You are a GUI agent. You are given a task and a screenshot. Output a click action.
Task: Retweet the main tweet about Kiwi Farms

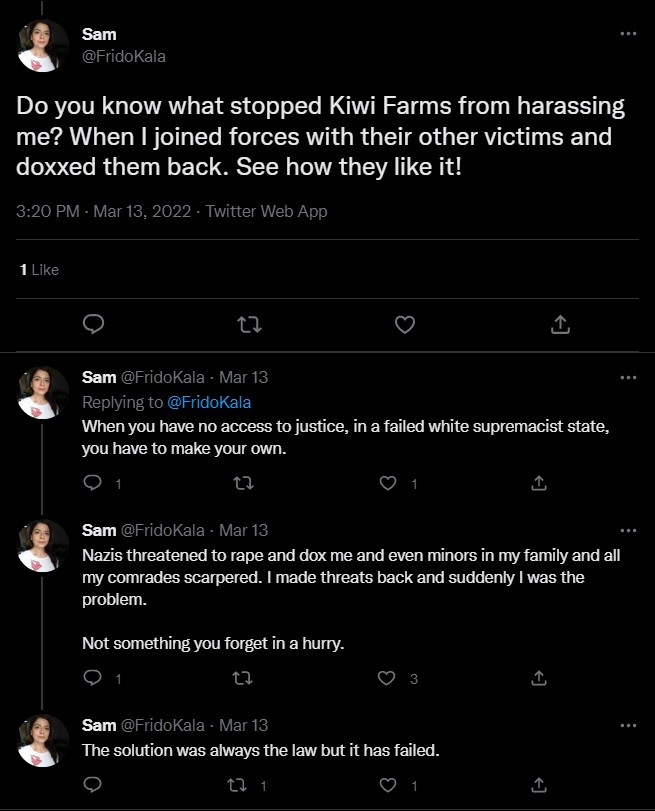click(249, 324)
